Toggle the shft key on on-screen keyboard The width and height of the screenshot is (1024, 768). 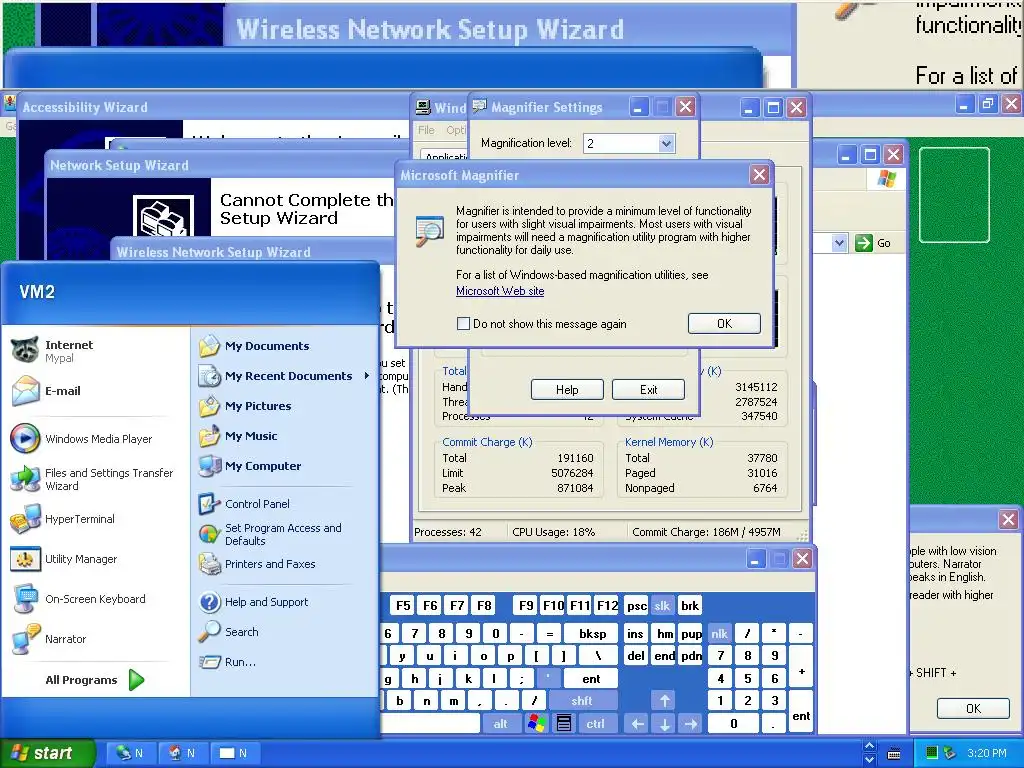[x=582, y=701]
